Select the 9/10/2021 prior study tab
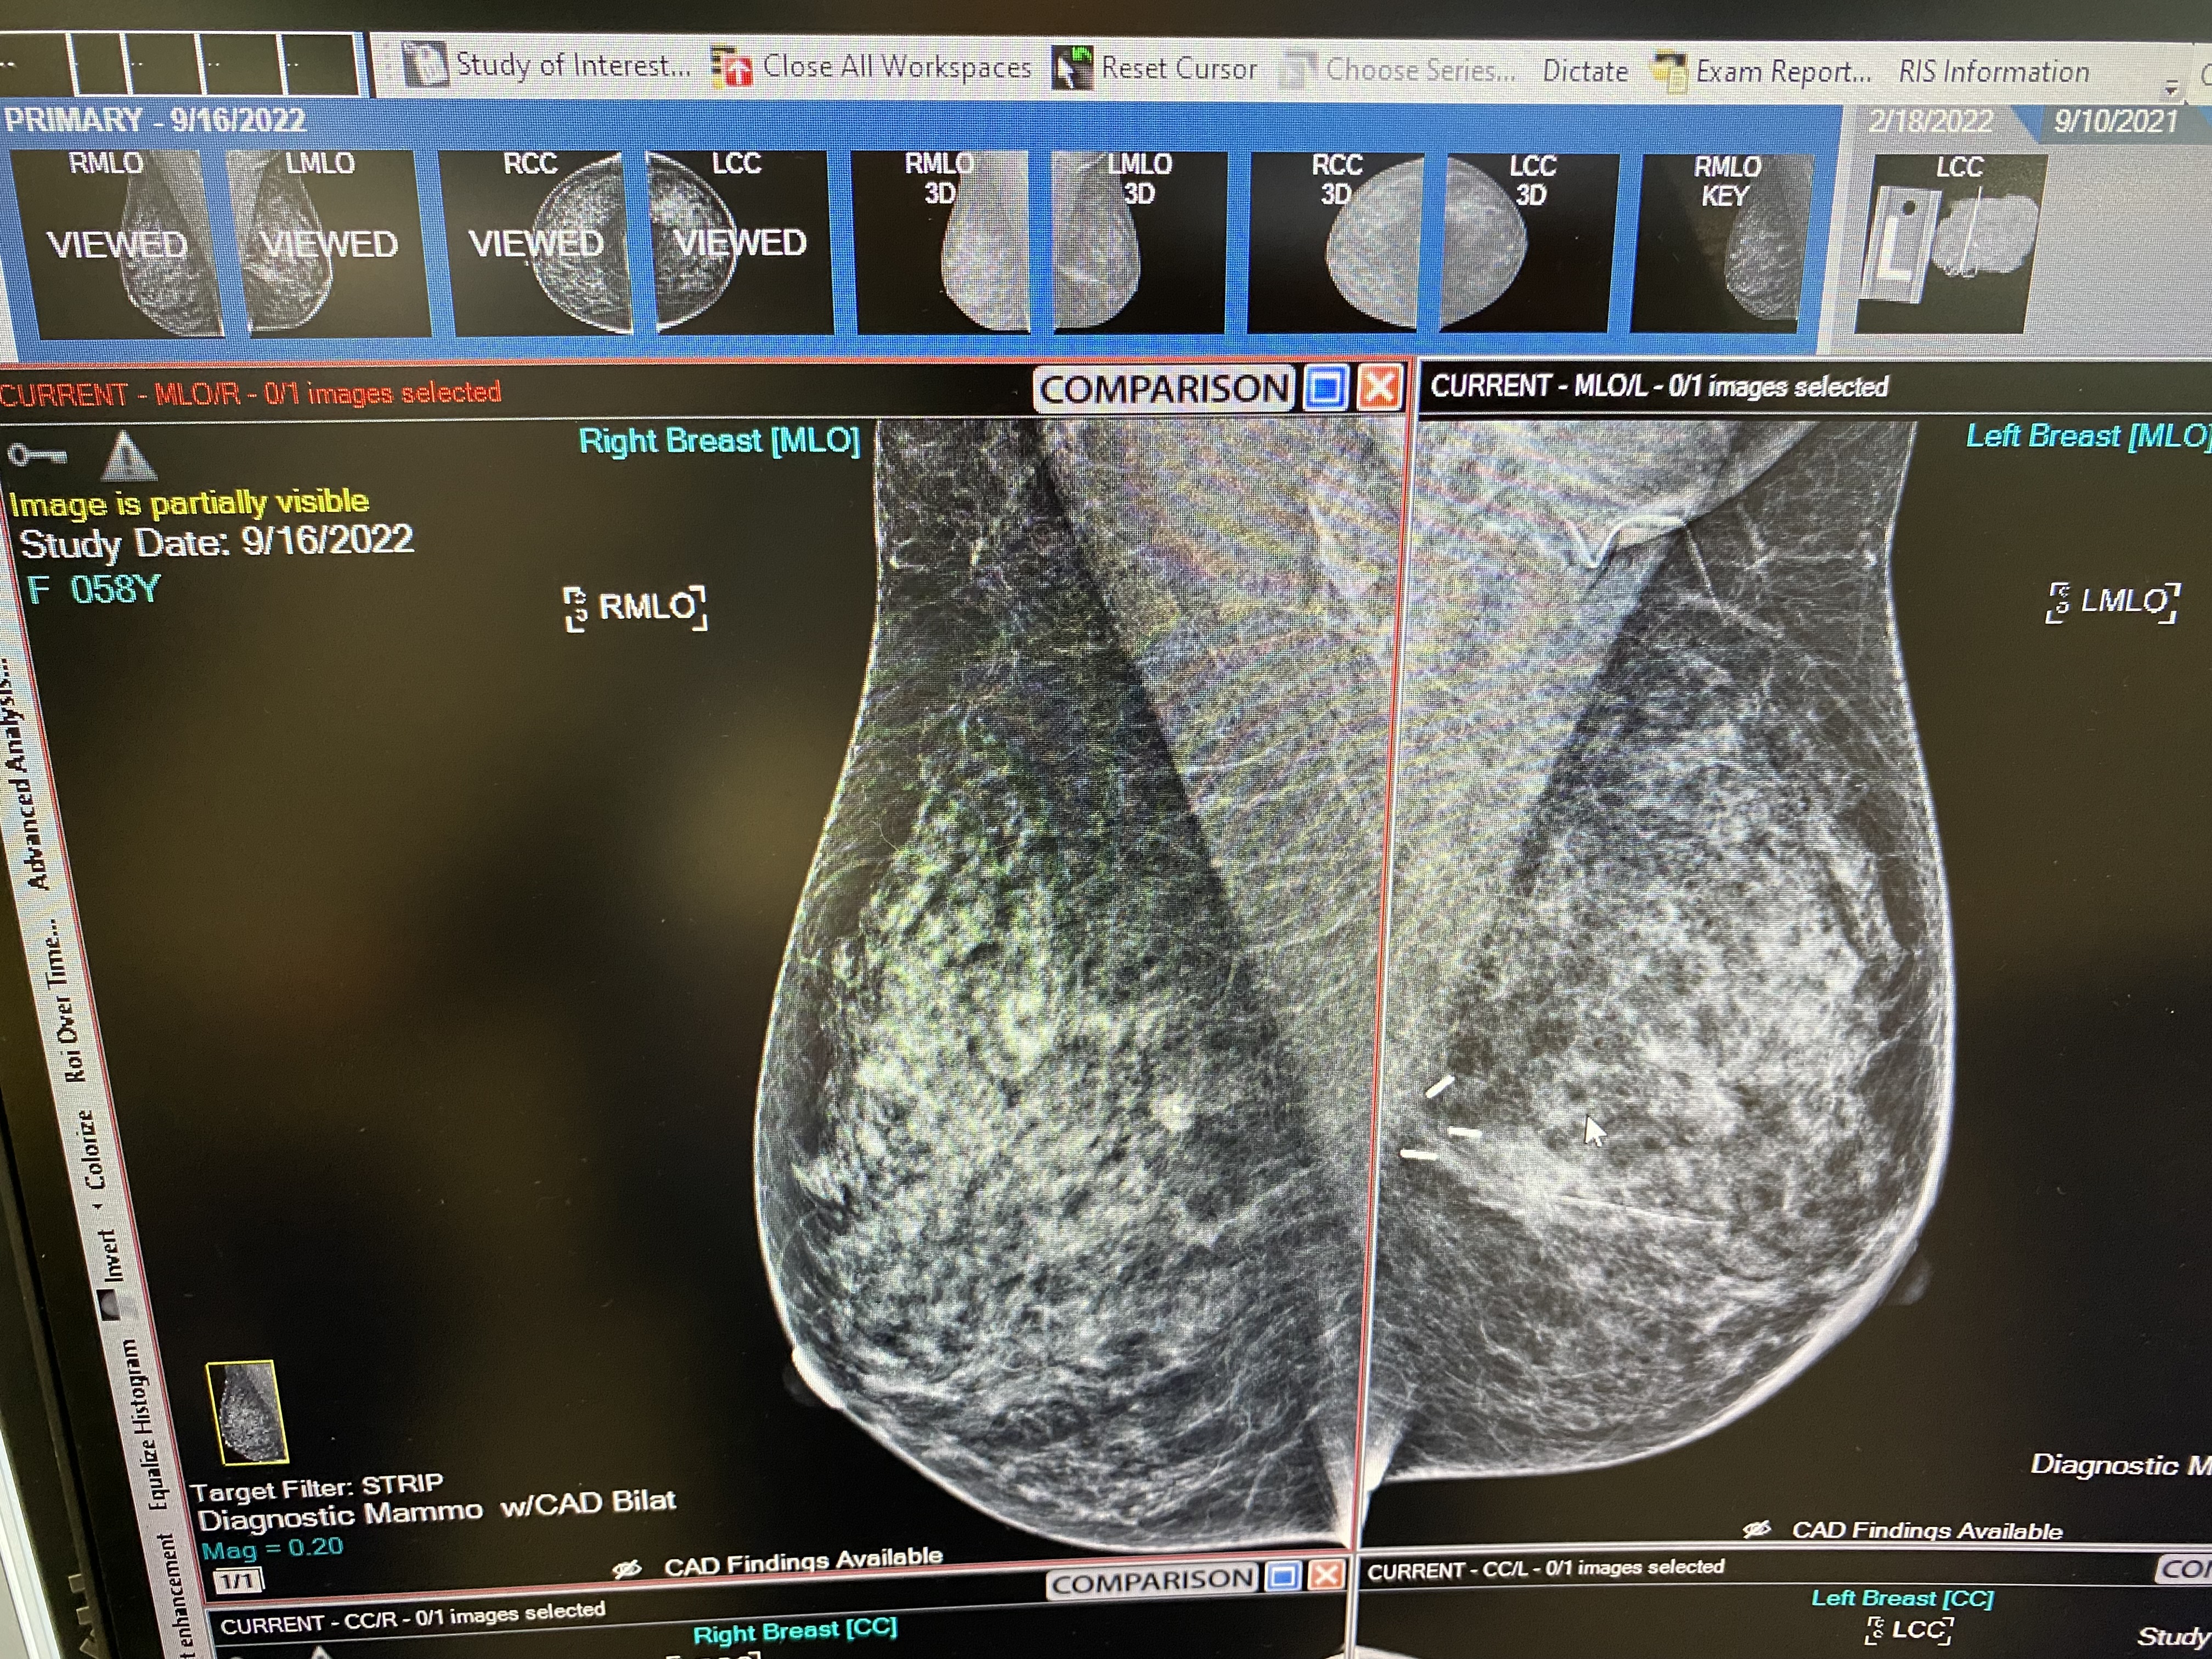The image size is (2212, 1659). (x=2115, y=122)
